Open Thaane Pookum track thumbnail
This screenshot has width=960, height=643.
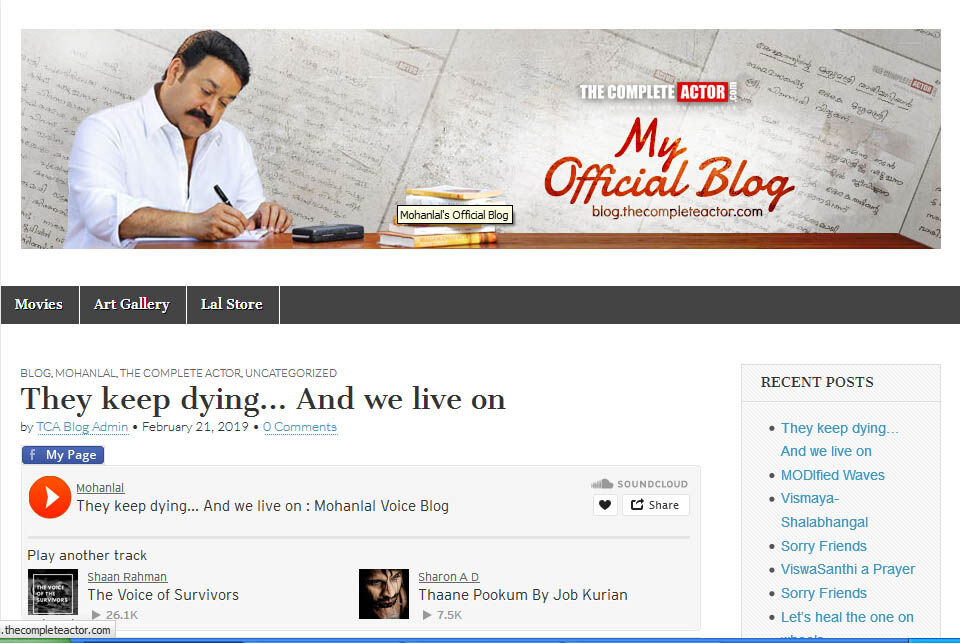tap(384, 593)
